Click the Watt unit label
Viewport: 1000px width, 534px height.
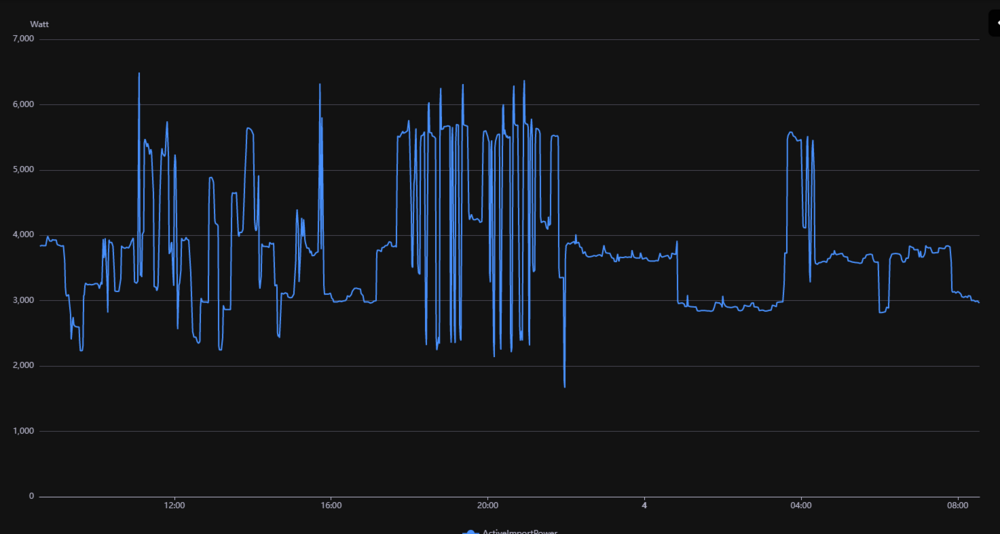(40, 22)
